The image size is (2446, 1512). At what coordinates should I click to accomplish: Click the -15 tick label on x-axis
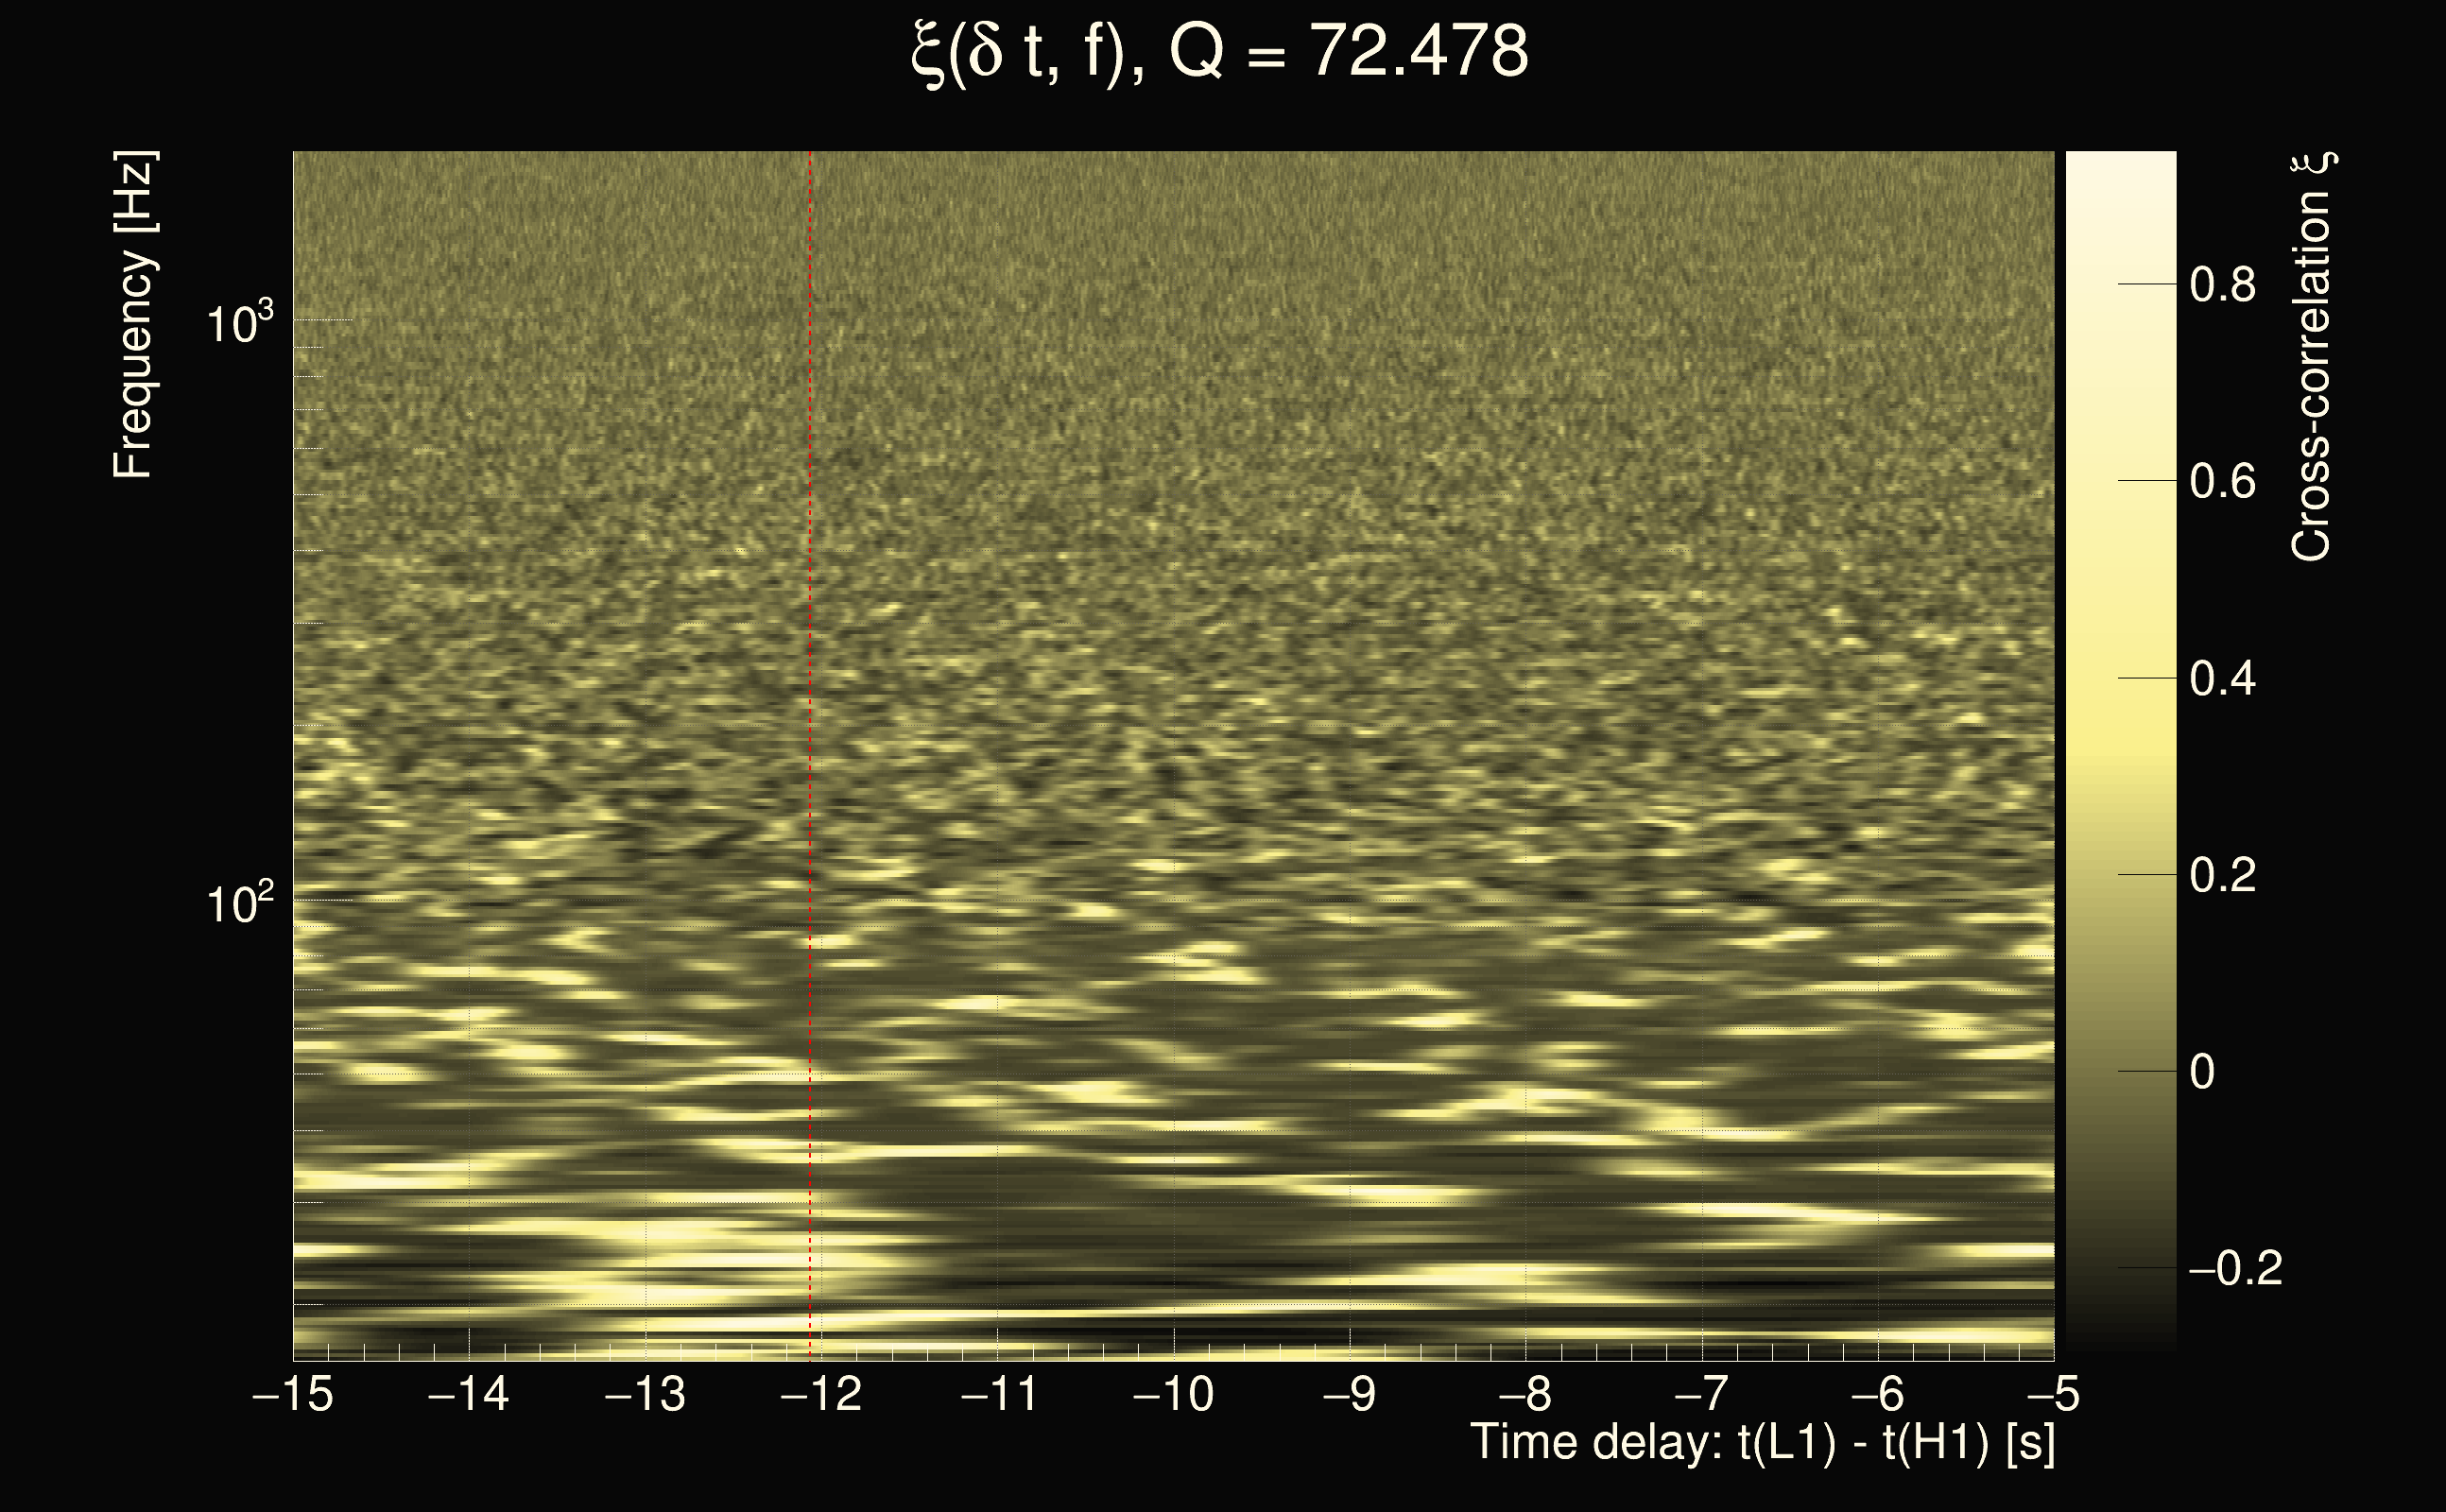pos(293,1394)
